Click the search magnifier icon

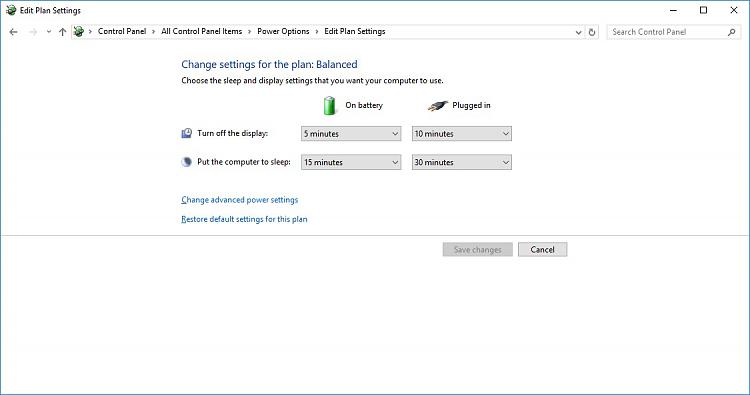731,32
